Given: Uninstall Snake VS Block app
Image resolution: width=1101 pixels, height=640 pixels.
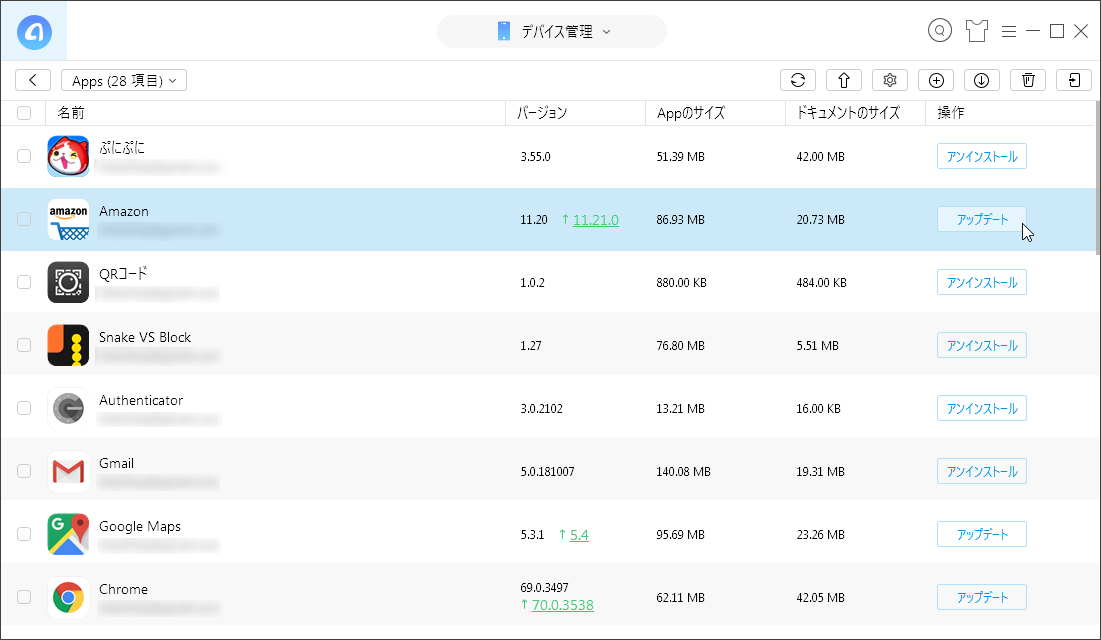Looking at the screenshot, I should tap(982, 345).
